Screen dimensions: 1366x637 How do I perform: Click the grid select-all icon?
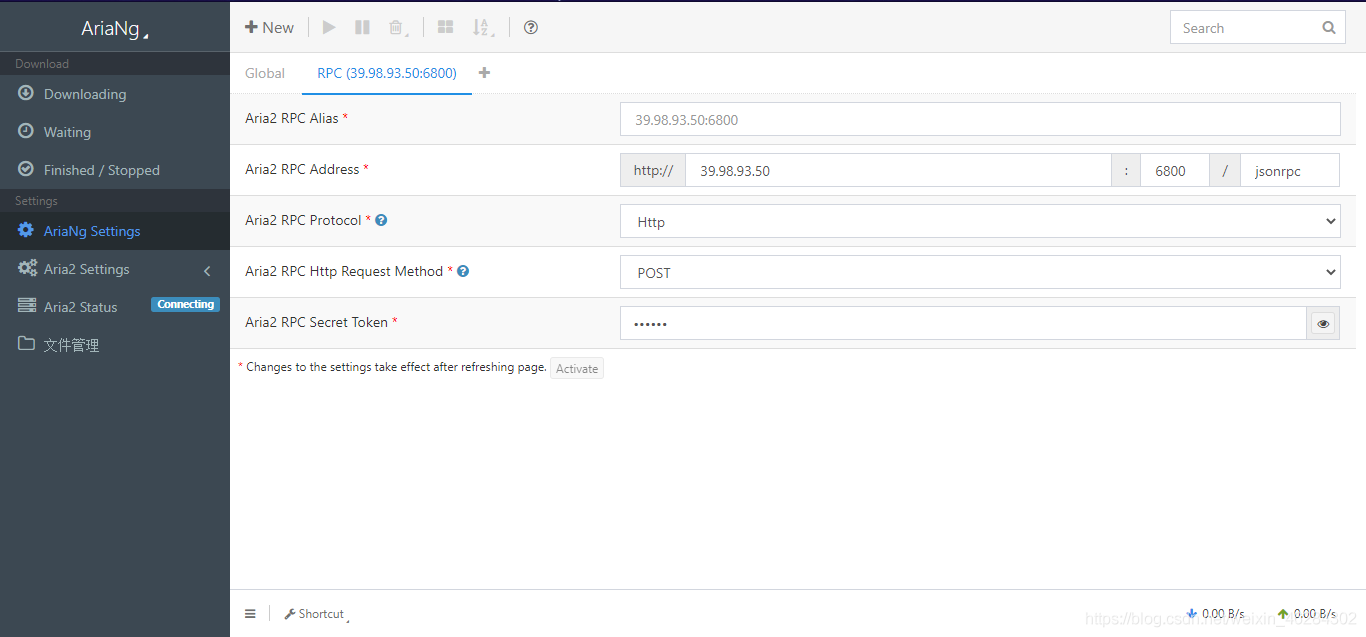[x=446, y=28]
